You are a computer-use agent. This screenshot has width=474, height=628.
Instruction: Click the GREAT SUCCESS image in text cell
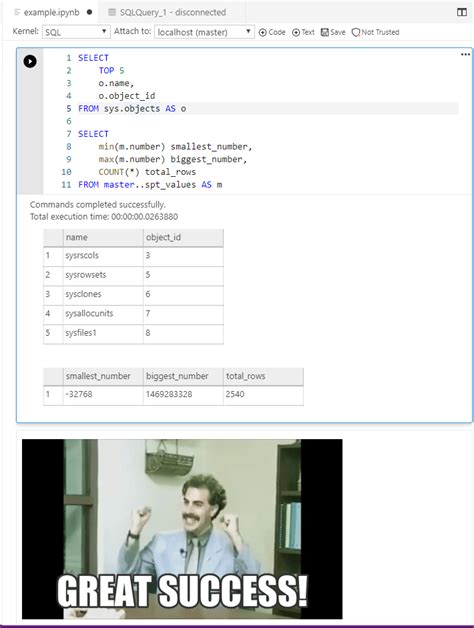coord(182,529)
